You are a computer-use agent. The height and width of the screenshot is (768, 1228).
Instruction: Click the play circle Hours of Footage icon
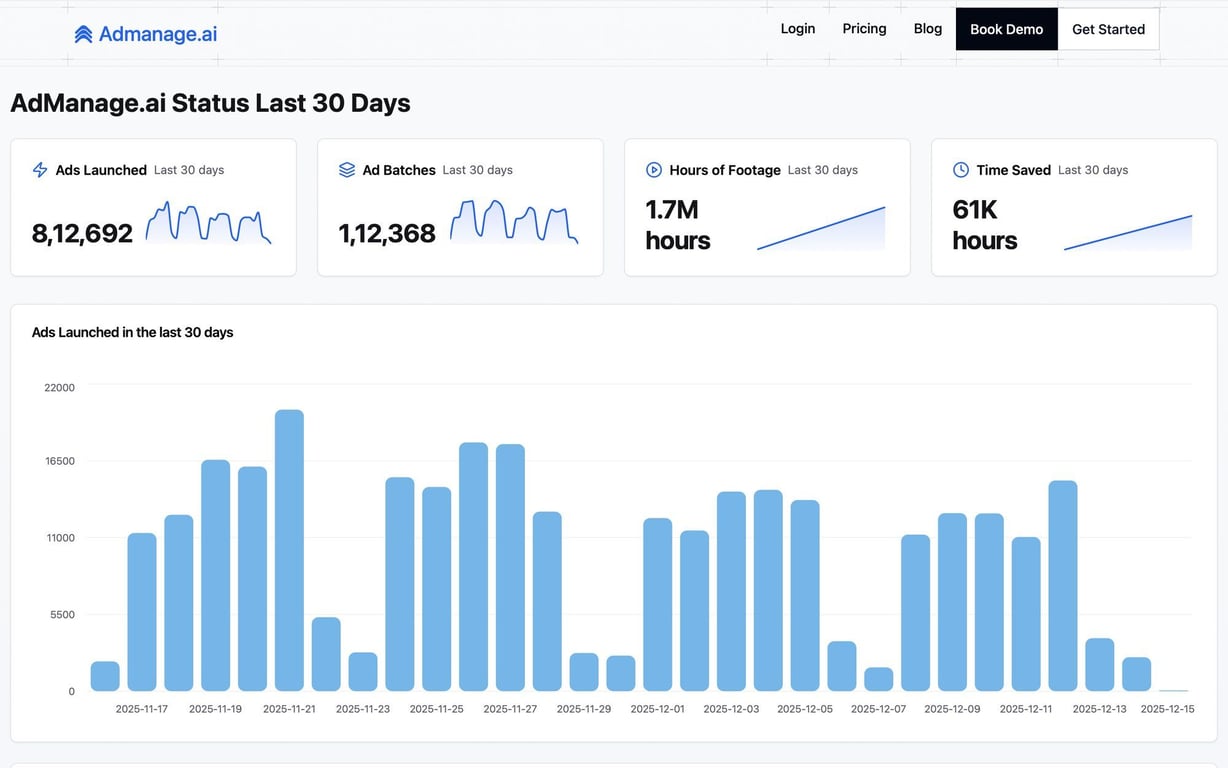point(654,170)
